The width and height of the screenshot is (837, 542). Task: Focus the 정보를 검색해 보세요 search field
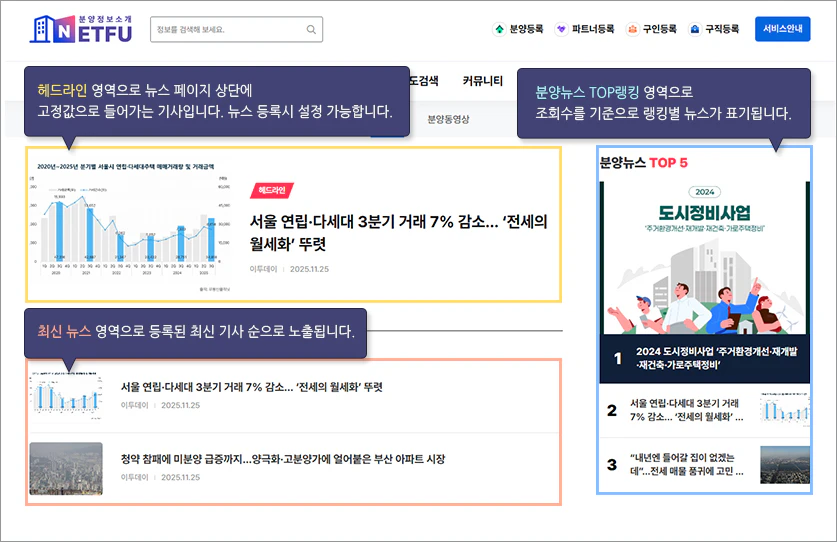[236, 29]
